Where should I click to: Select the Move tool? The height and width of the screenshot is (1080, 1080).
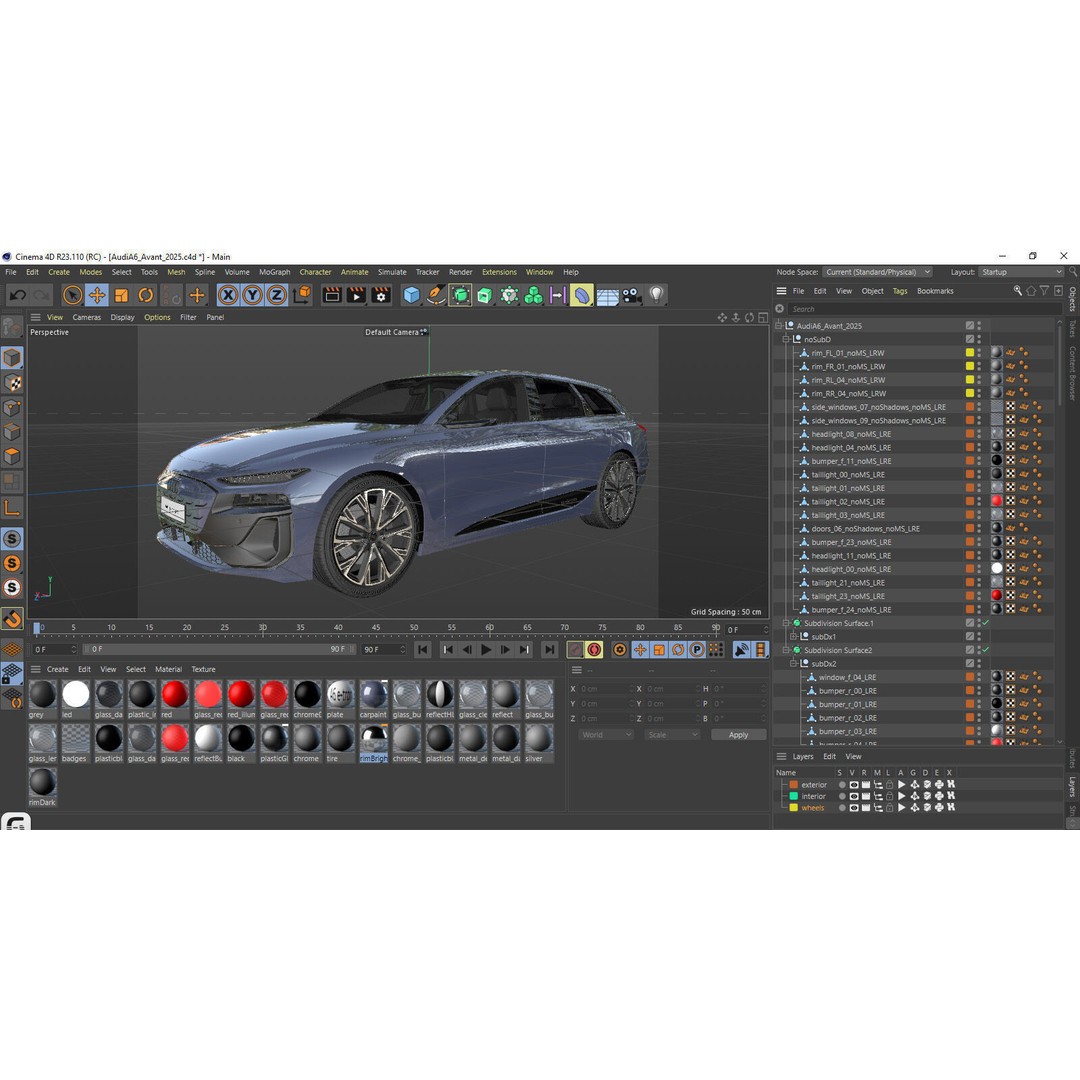tap(97, 295)
